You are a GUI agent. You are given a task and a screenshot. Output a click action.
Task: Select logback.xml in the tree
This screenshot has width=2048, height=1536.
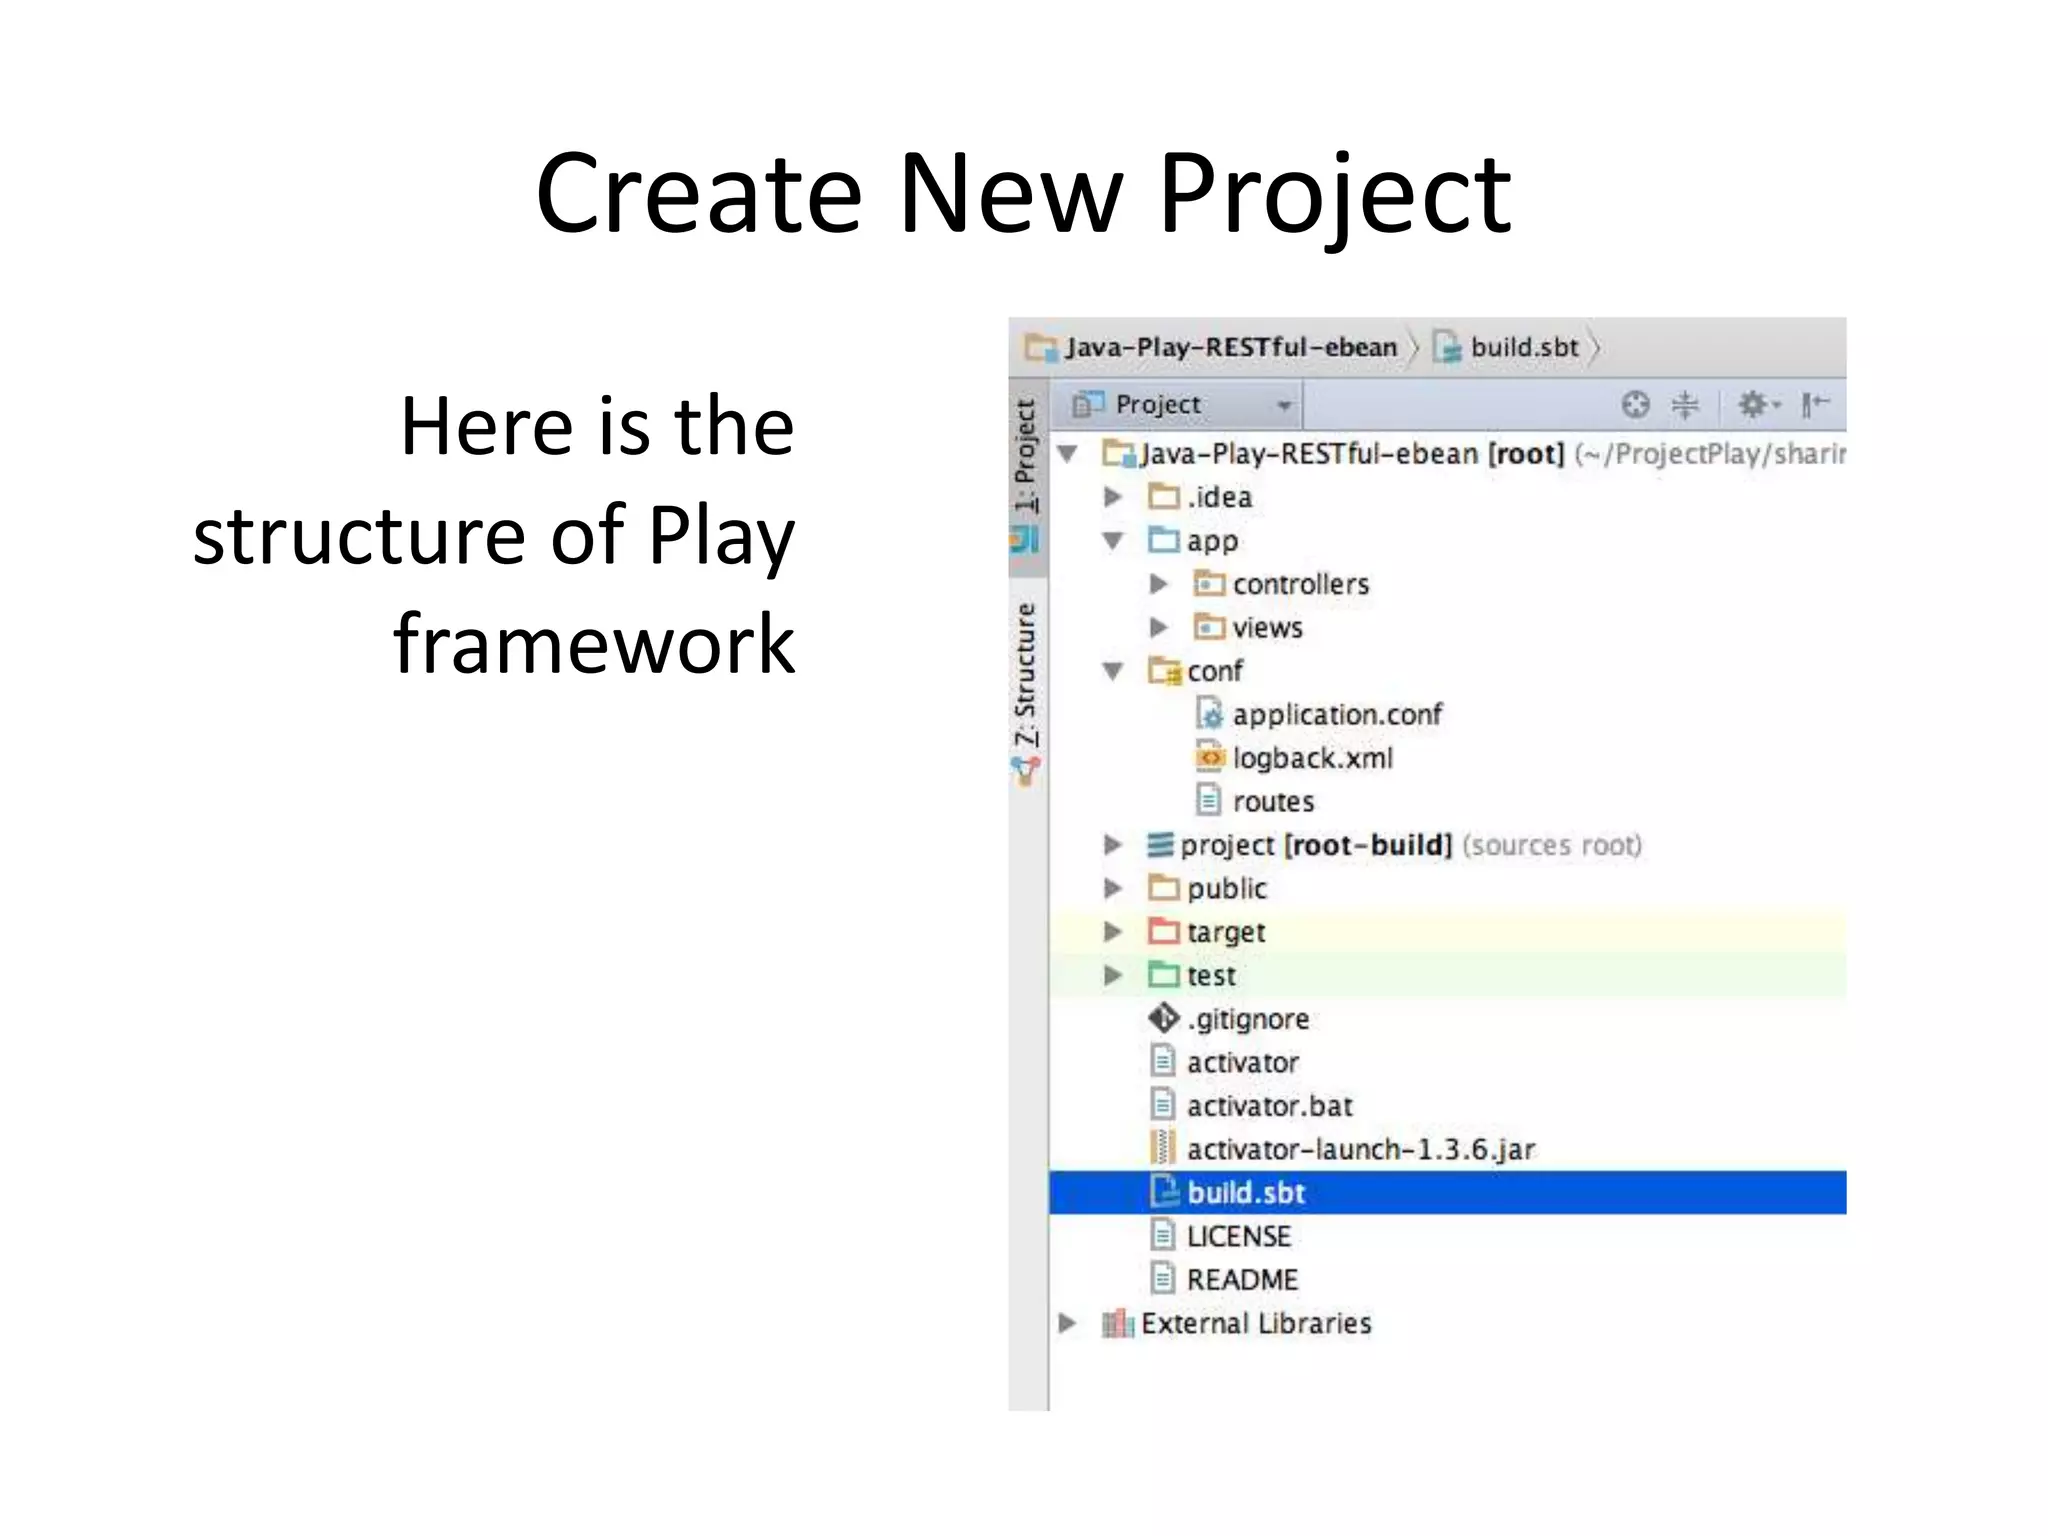coord(1313,758)
